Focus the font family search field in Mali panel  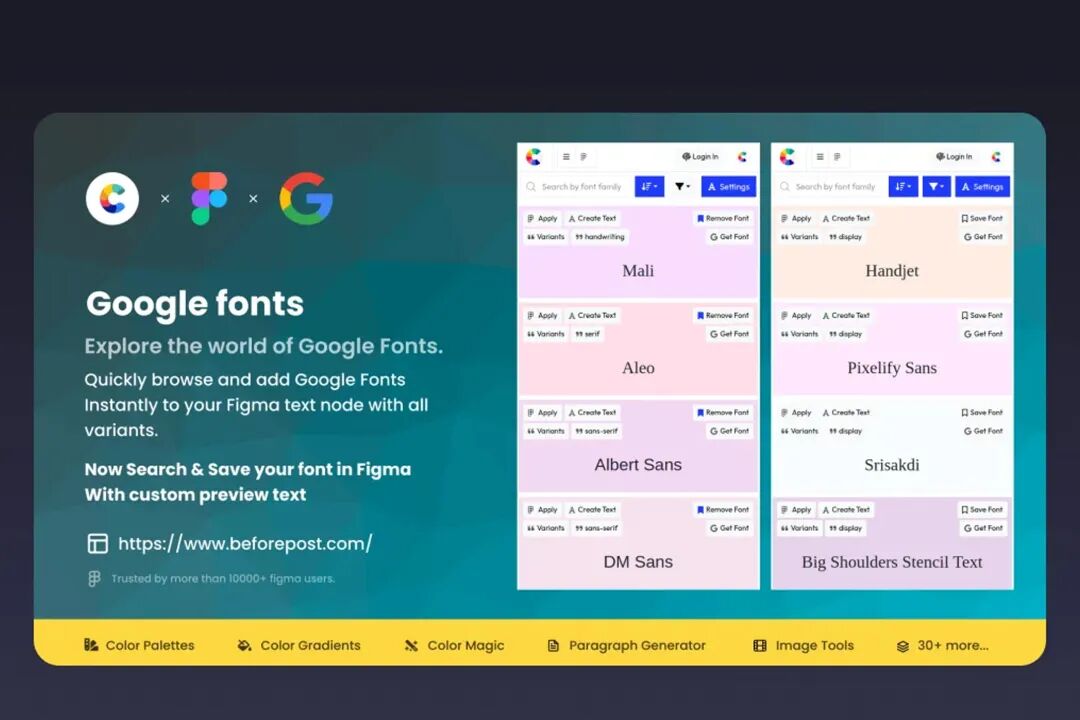[577, 187]
